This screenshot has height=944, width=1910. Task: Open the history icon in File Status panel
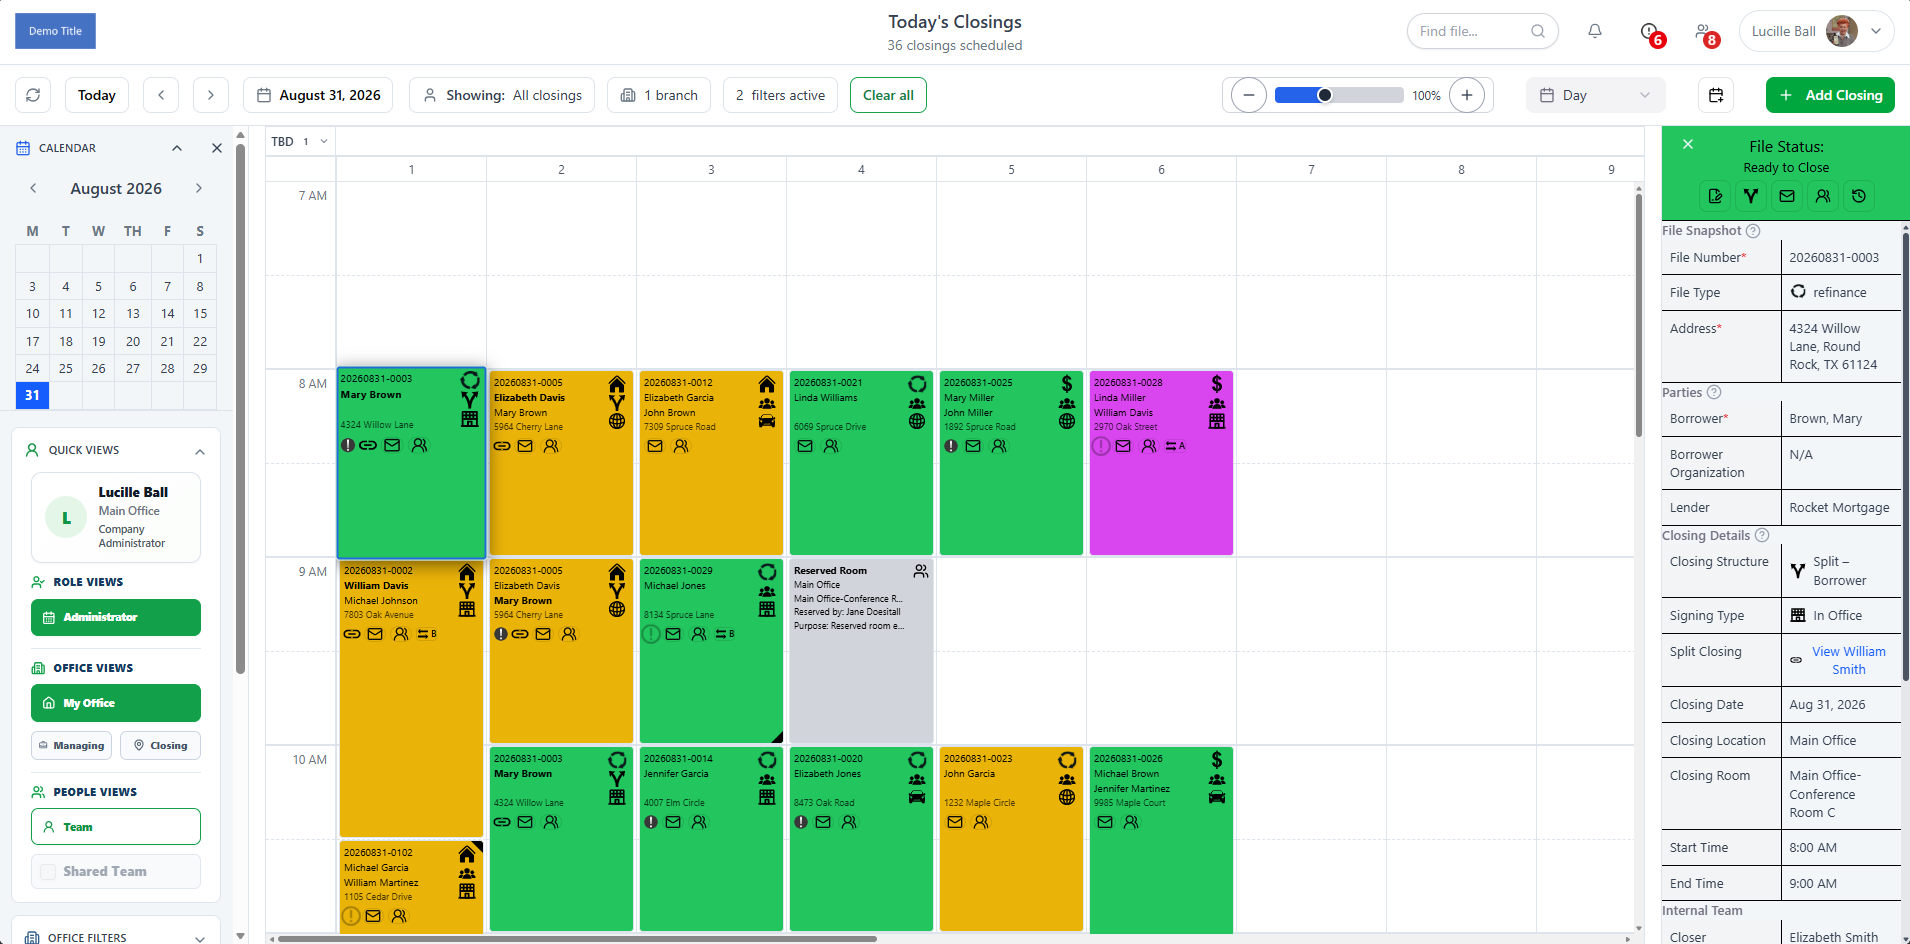(1859, 196)
